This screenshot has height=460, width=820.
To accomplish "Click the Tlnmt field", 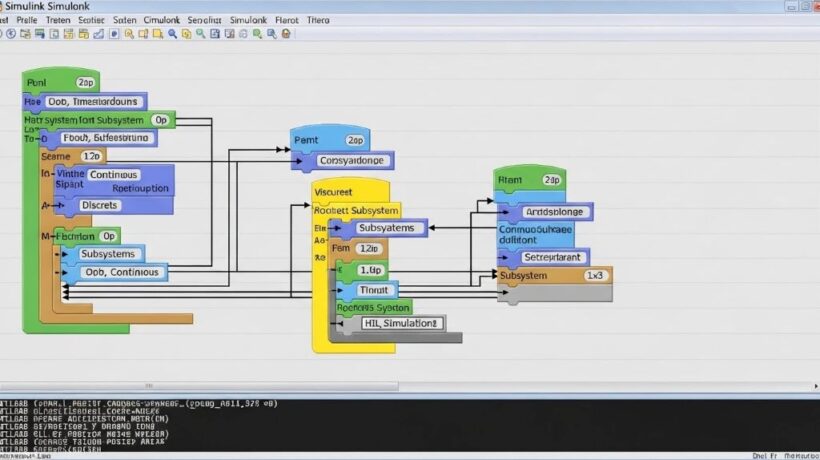I will [374, 290].
